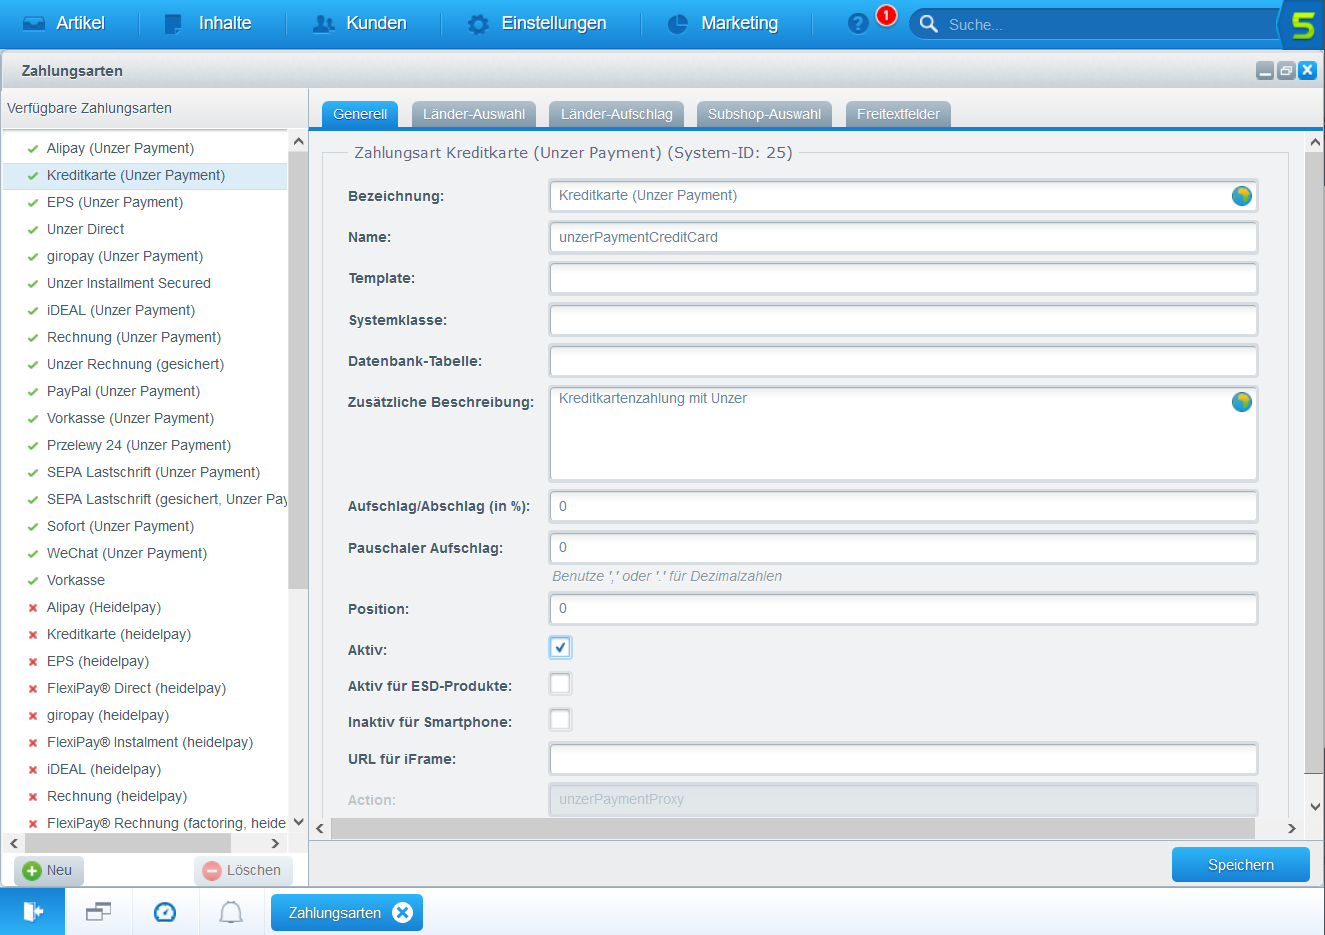Click red cross beside Alipay (Heidelpay)

click(x=33, y=608)
